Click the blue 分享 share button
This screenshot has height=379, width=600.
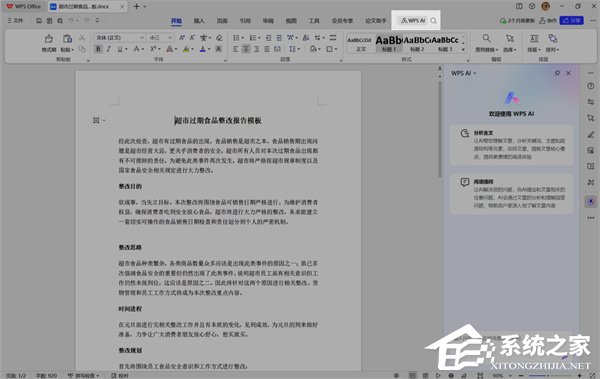click(x=572, y=20)
